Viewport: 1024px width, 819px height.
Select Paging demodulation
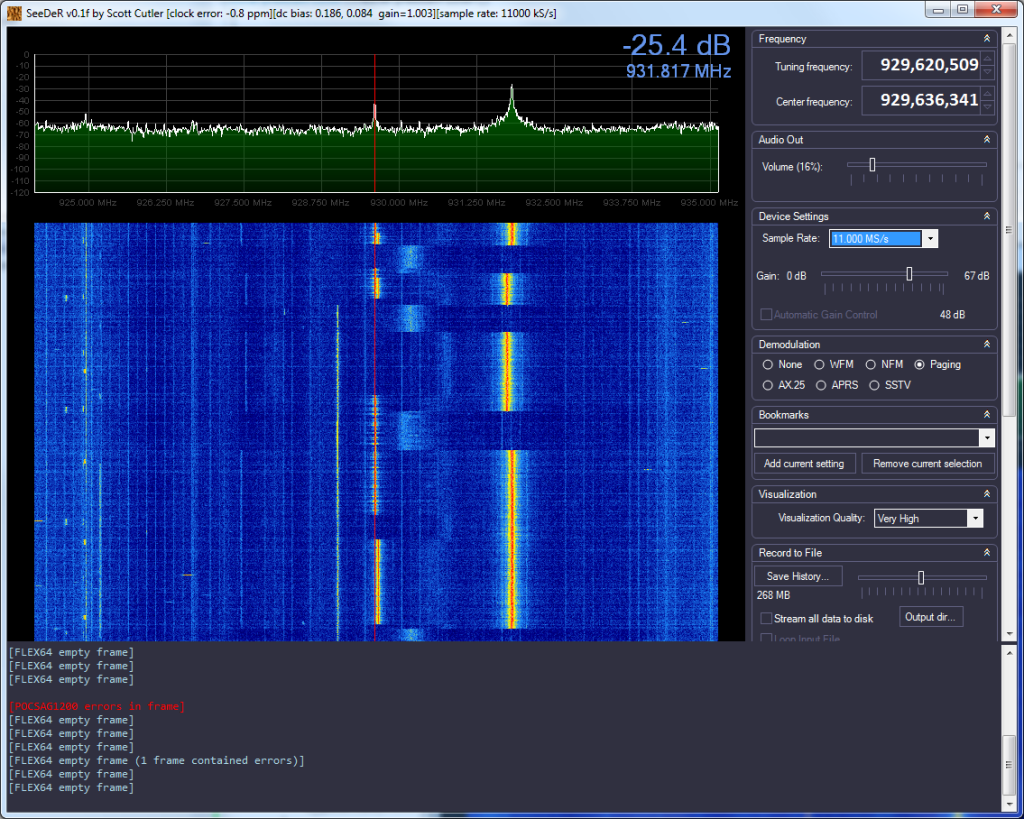coord(920,364)
